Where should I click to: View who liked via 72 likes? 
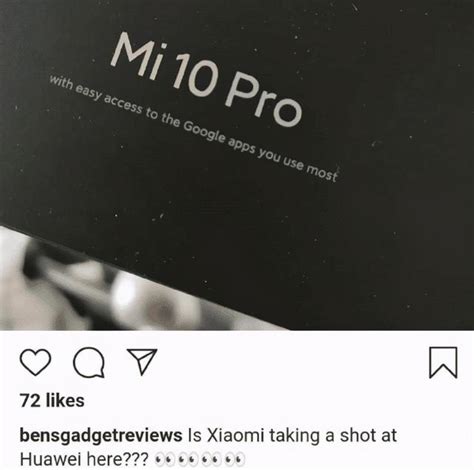click(52, 401)
